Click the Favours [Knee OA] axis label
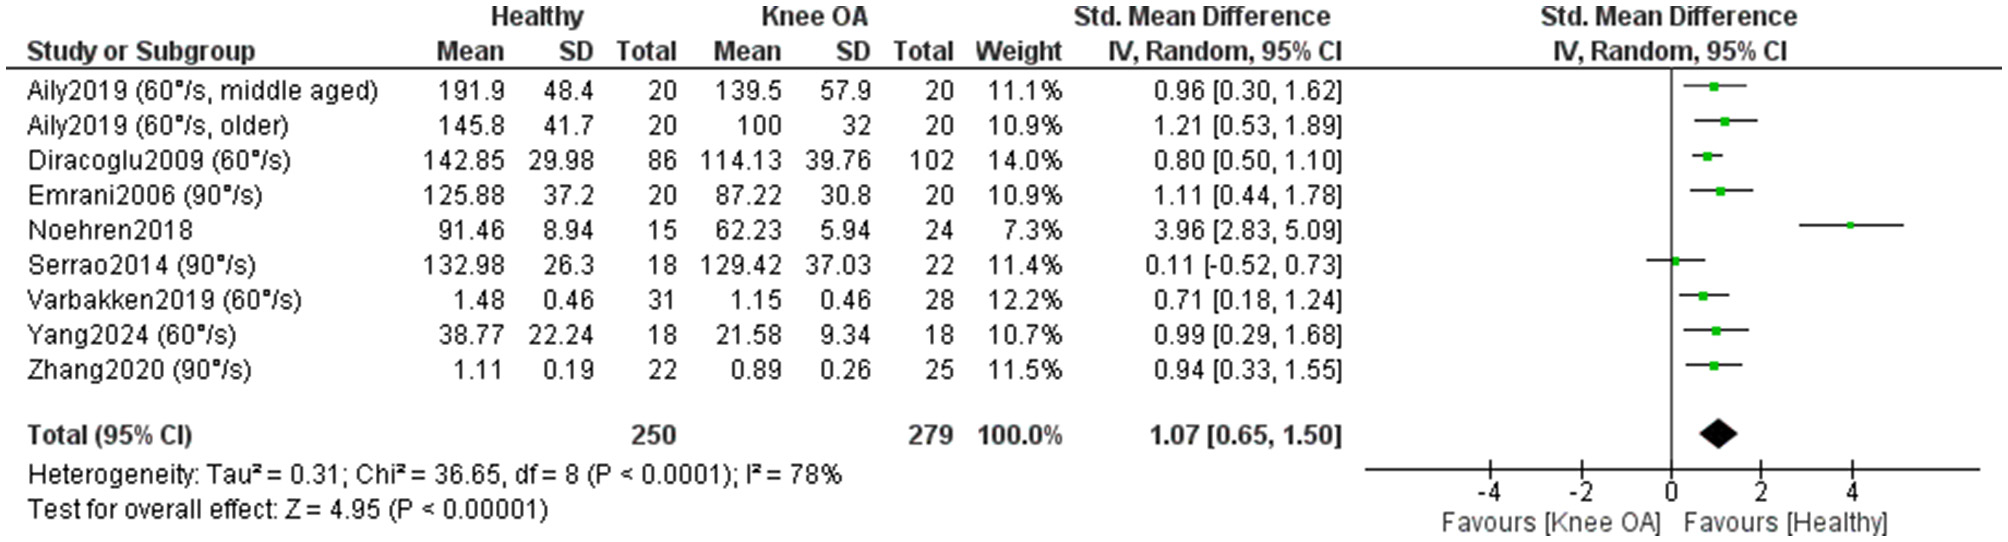Image resolution: width=2008 pixels, height=542 pixels. point(1550,522)
